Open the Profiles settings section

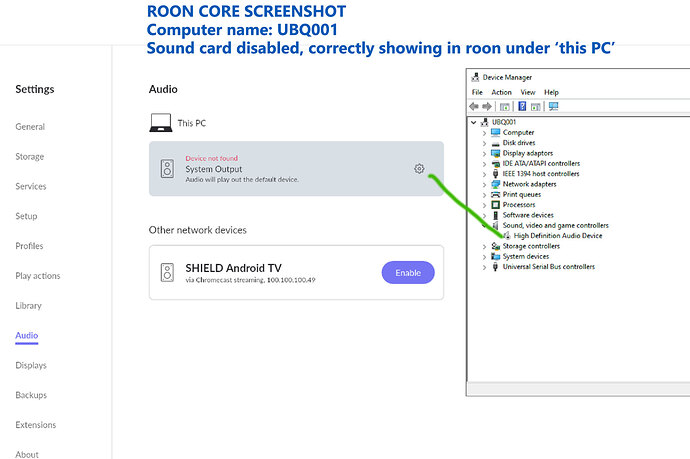(x=29, y=246)
